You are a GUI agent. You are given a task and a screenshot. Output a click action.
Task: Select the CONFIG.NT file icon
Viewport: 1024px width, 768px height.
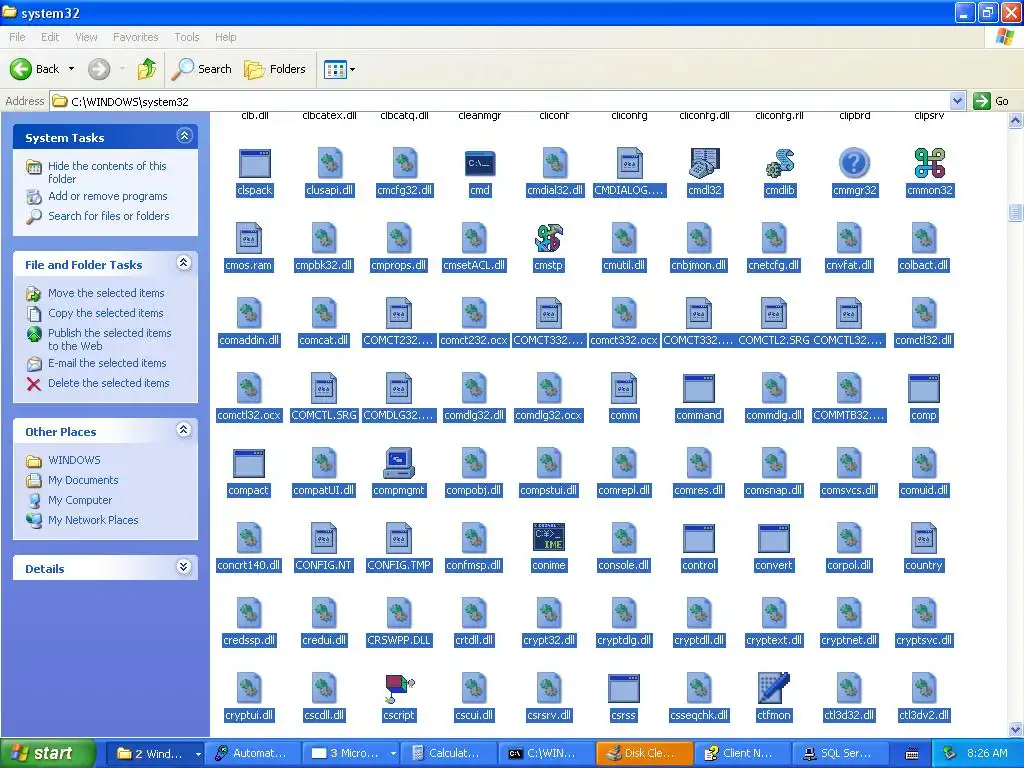[323, 538]
